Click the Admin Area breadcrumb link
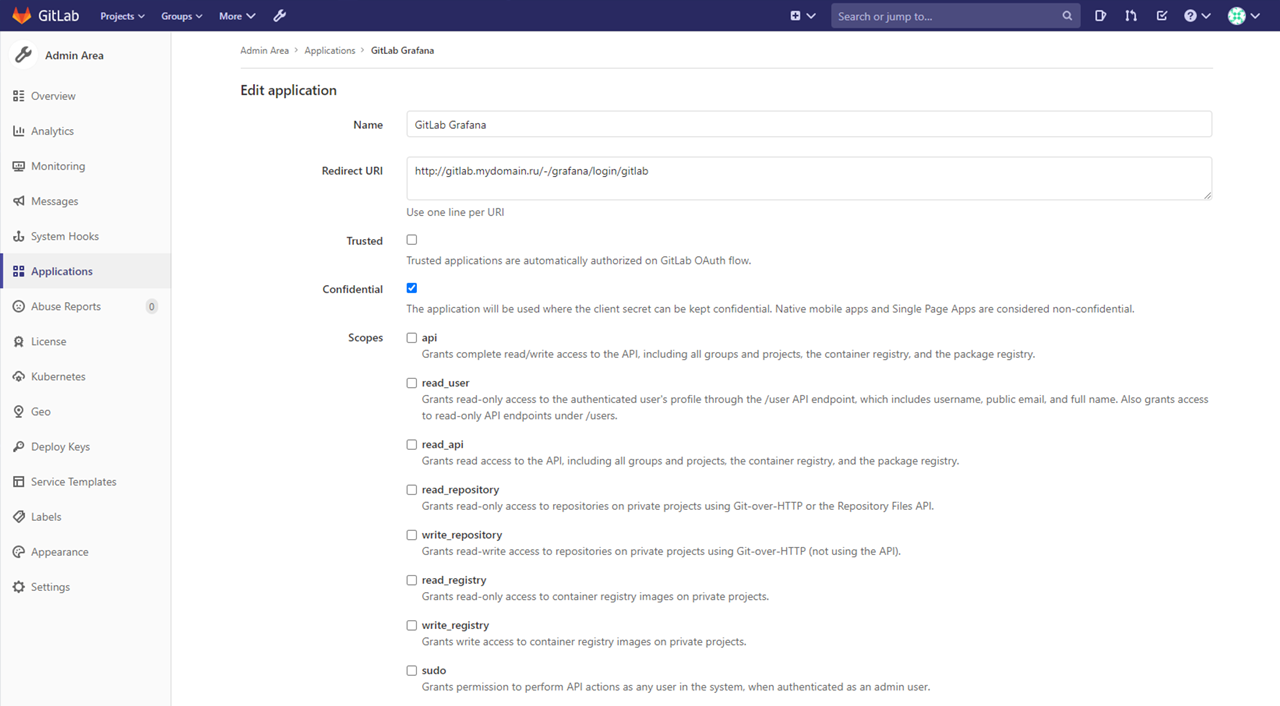1280x706 pixels. [264, 50]
